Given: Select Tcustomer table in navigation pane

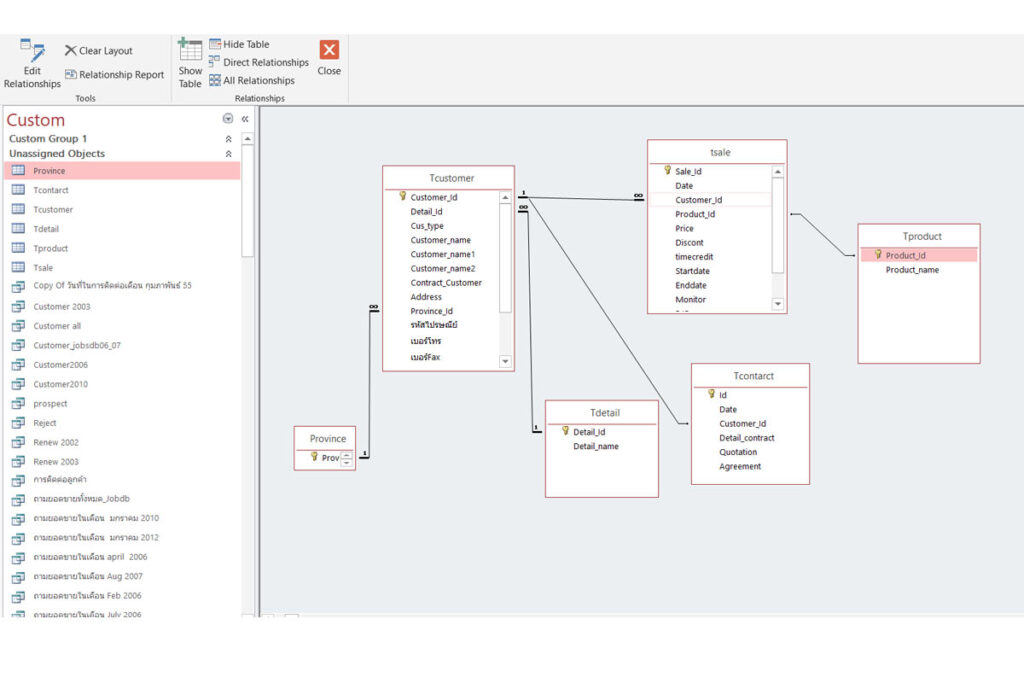Looking at the screenshot, I should (122, 210).
